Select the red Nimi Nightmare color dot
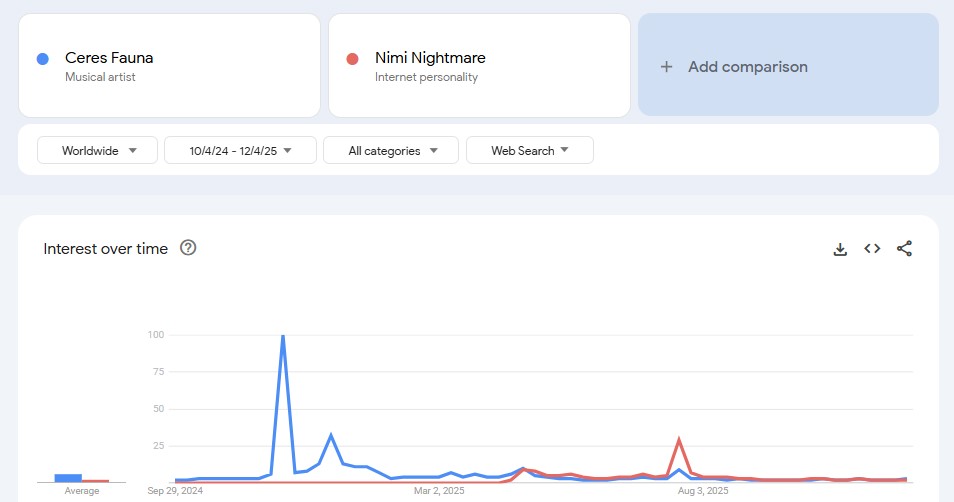The height and width of the screenshot is (502, 954). click(x=352, y=59)
